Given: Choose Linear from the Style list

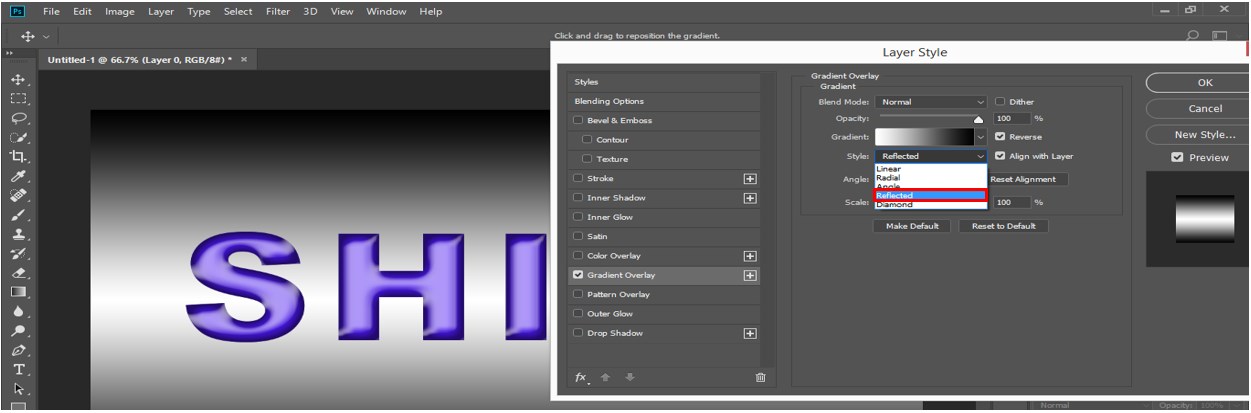Looking at the screenshot, I should point(930,169).
